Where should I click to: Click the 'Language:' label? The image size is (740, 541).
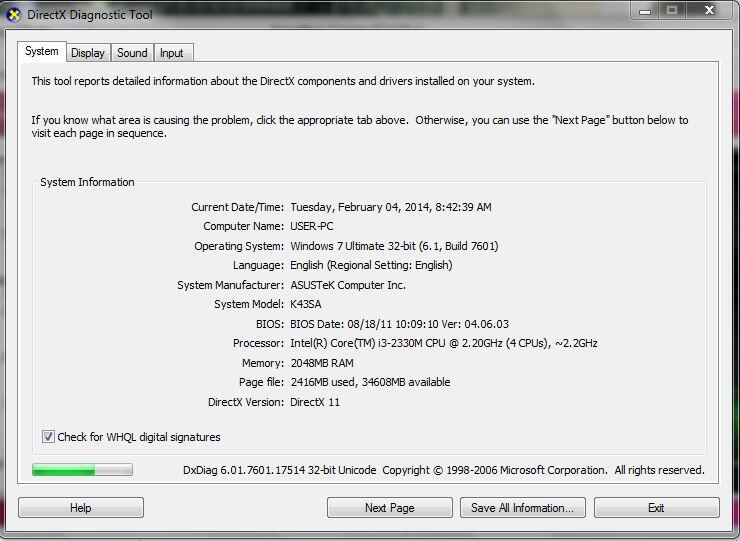[258, 265]
